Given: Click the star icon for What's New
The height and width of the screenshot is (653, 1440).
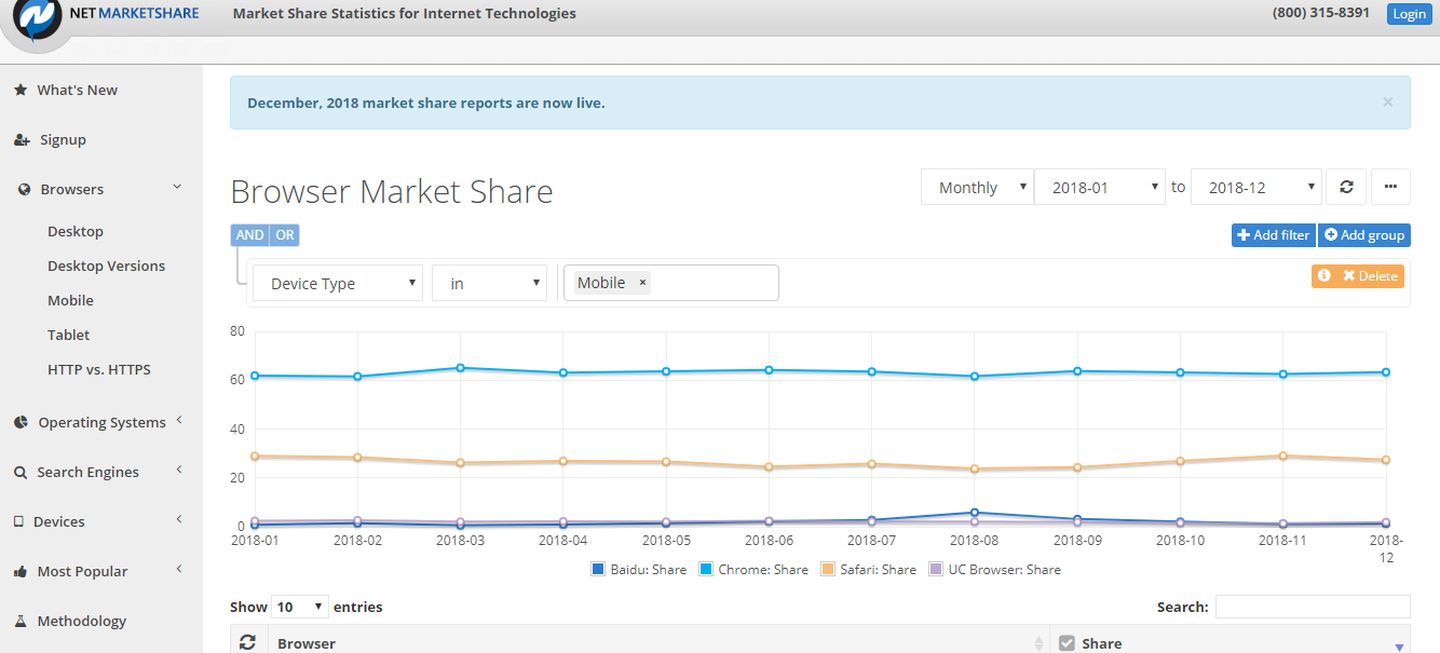Looking at the screenshot, I should pos(20,90).
